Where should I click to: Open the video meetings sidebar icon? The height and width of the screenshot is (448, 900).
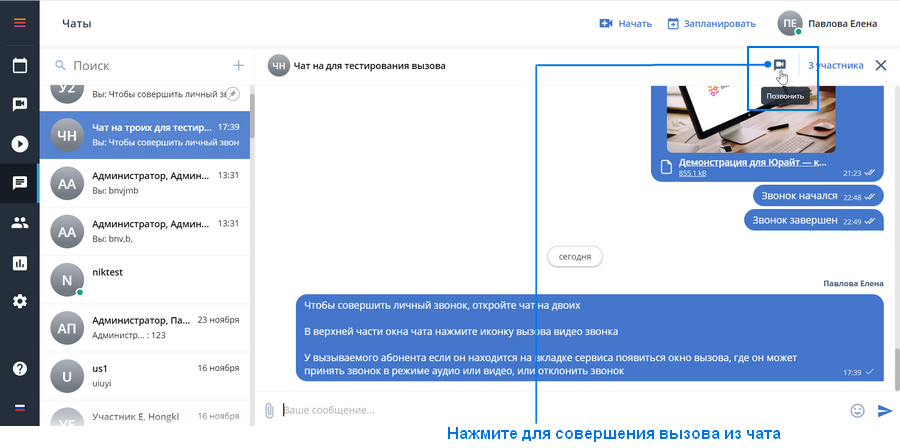point(20,104)
